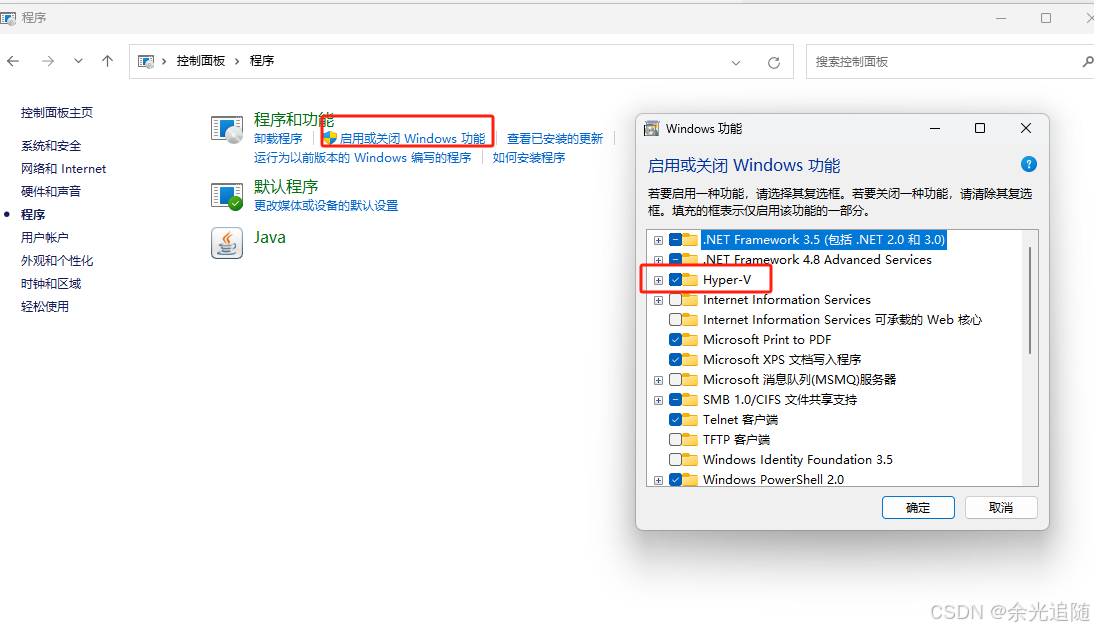Refresh the Control Panel view
1094x629 pixels.
[x=774, y=61]
